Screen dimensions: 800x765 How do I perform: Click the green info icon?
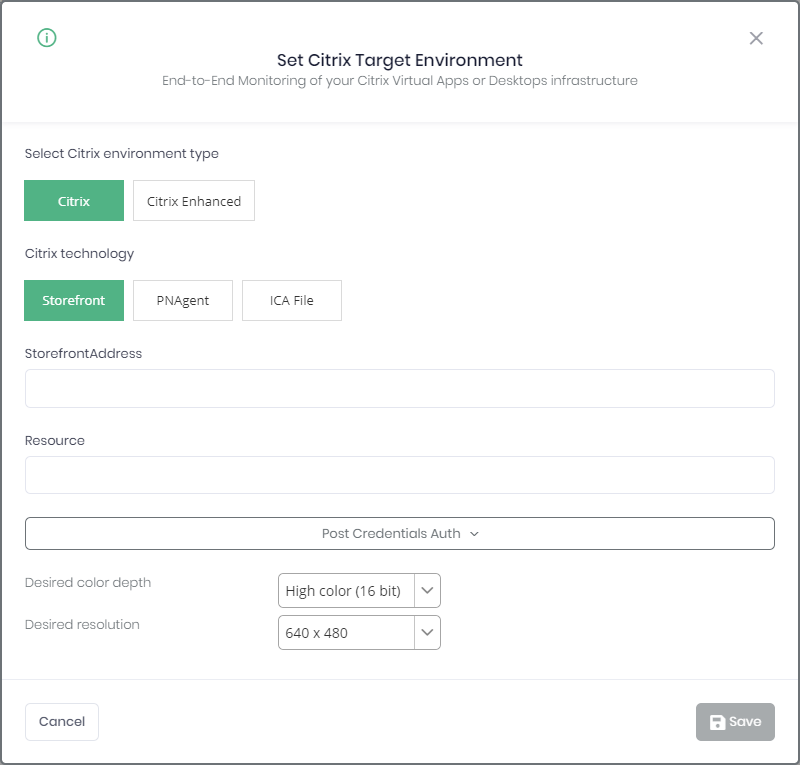[x=46, y=38]
